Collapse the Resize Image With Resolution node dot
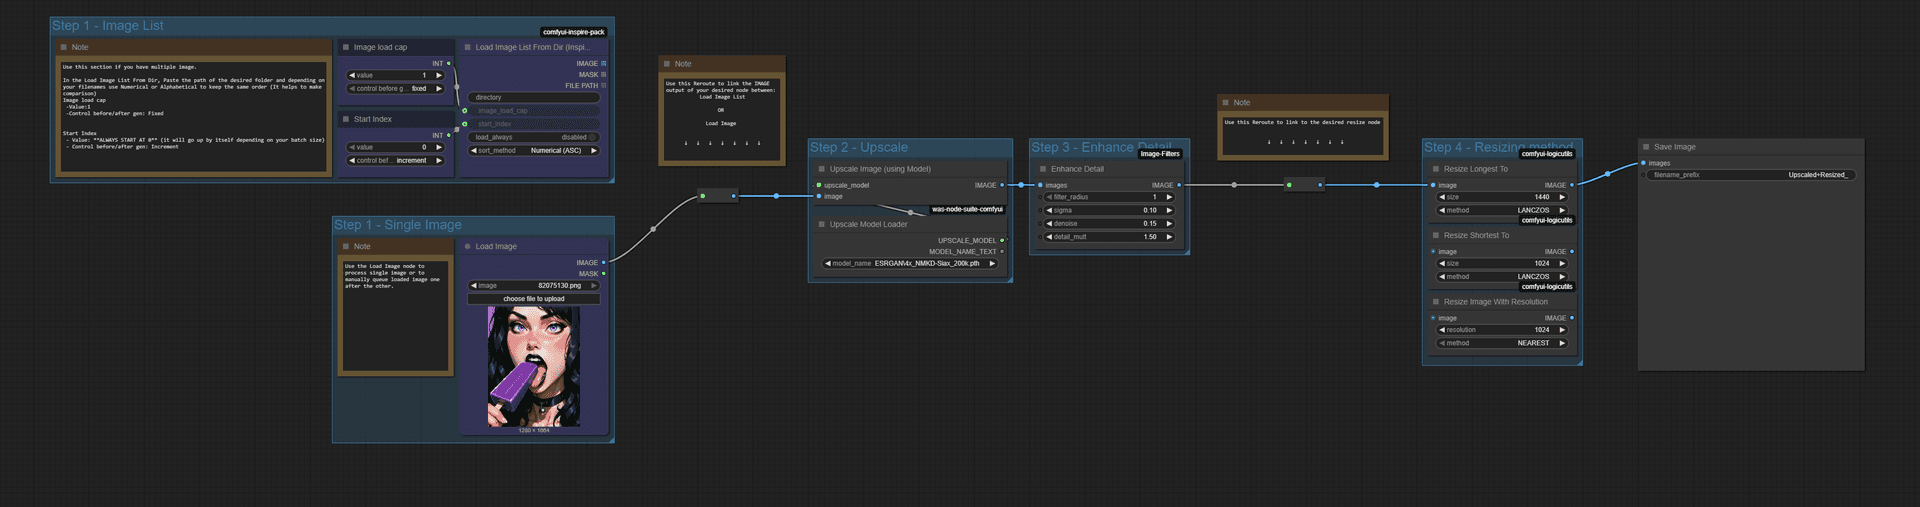The image size is (1920, 507). (1436, 301)
